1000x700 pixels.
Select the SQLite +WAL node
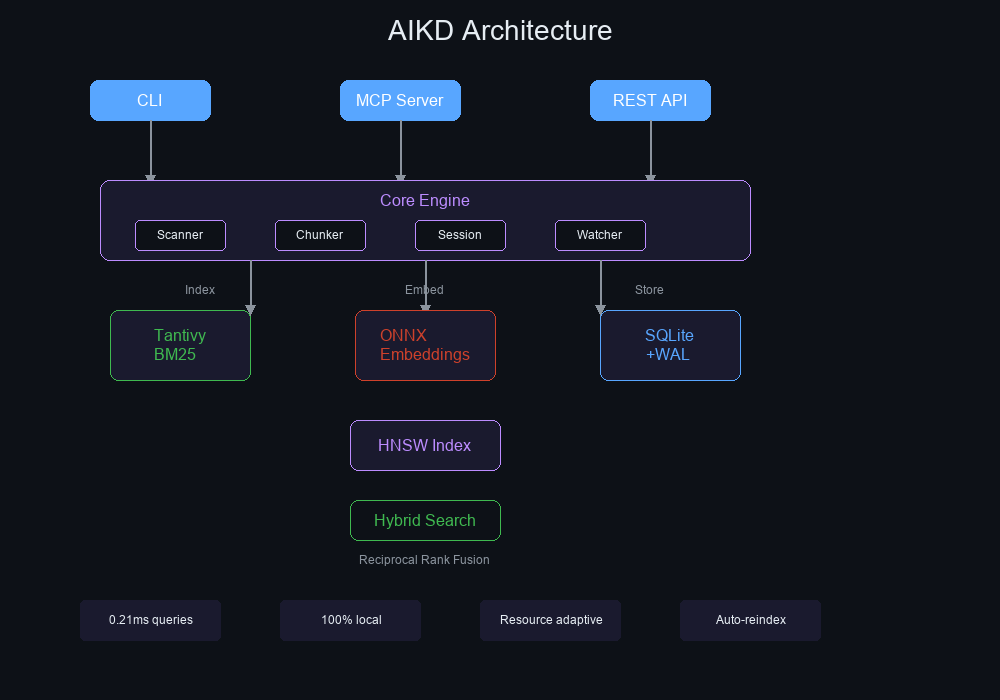[670, 346]
